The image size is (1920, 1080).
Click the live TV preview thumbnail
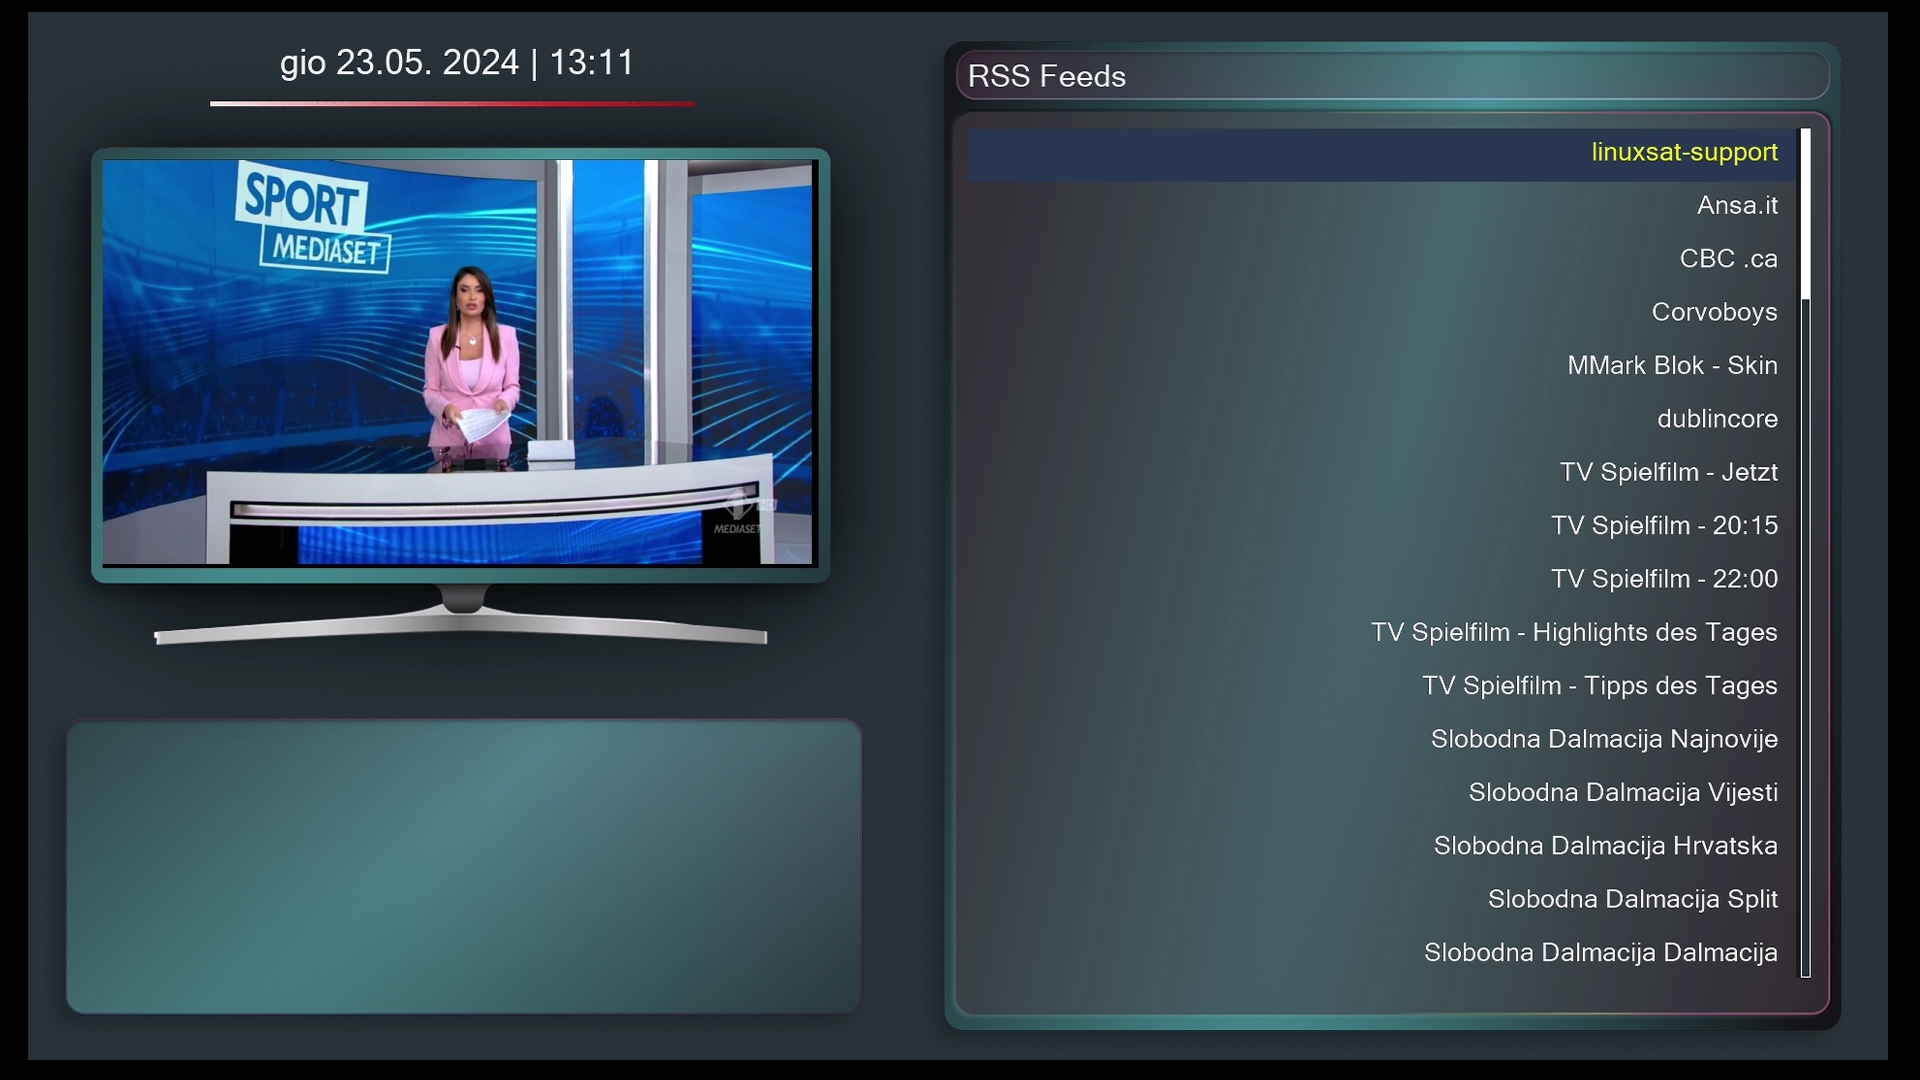click(460, 363)
